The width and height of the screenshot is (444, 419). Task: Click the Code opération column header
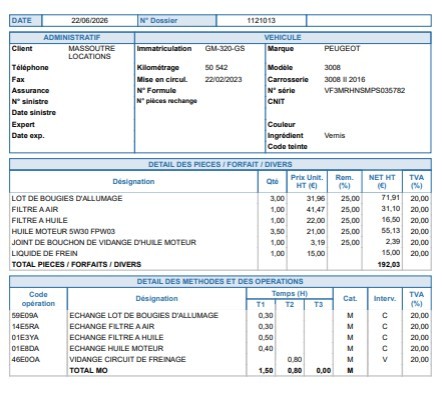click(x=38, y=299)
